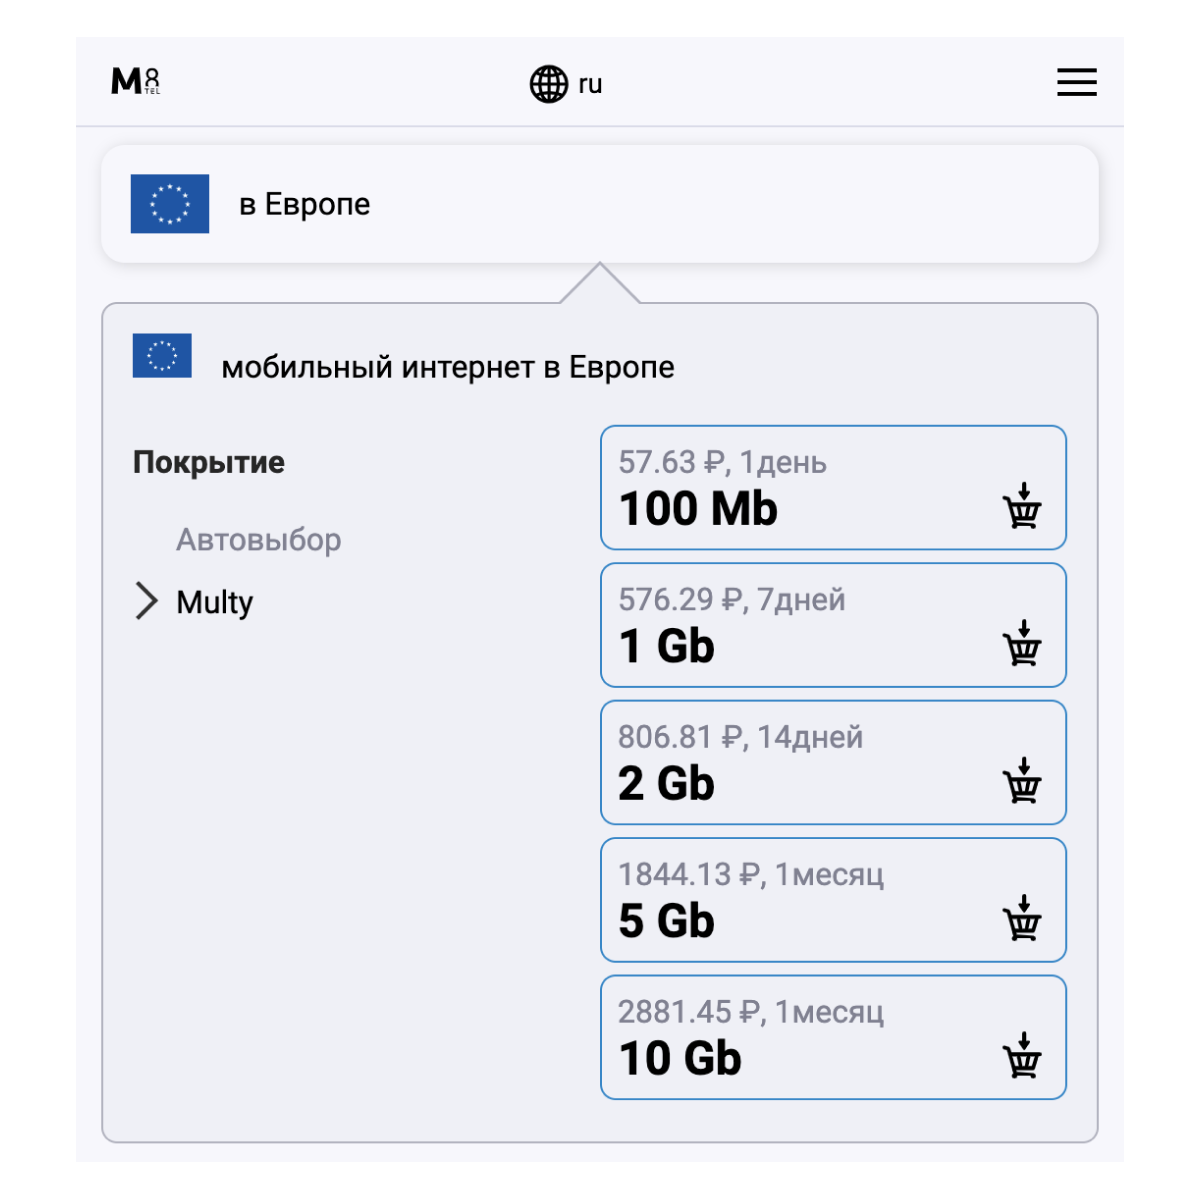Add 100 Mb plan to cart
This screenshot has width=1200, height=1200.
click(1022, 505)
